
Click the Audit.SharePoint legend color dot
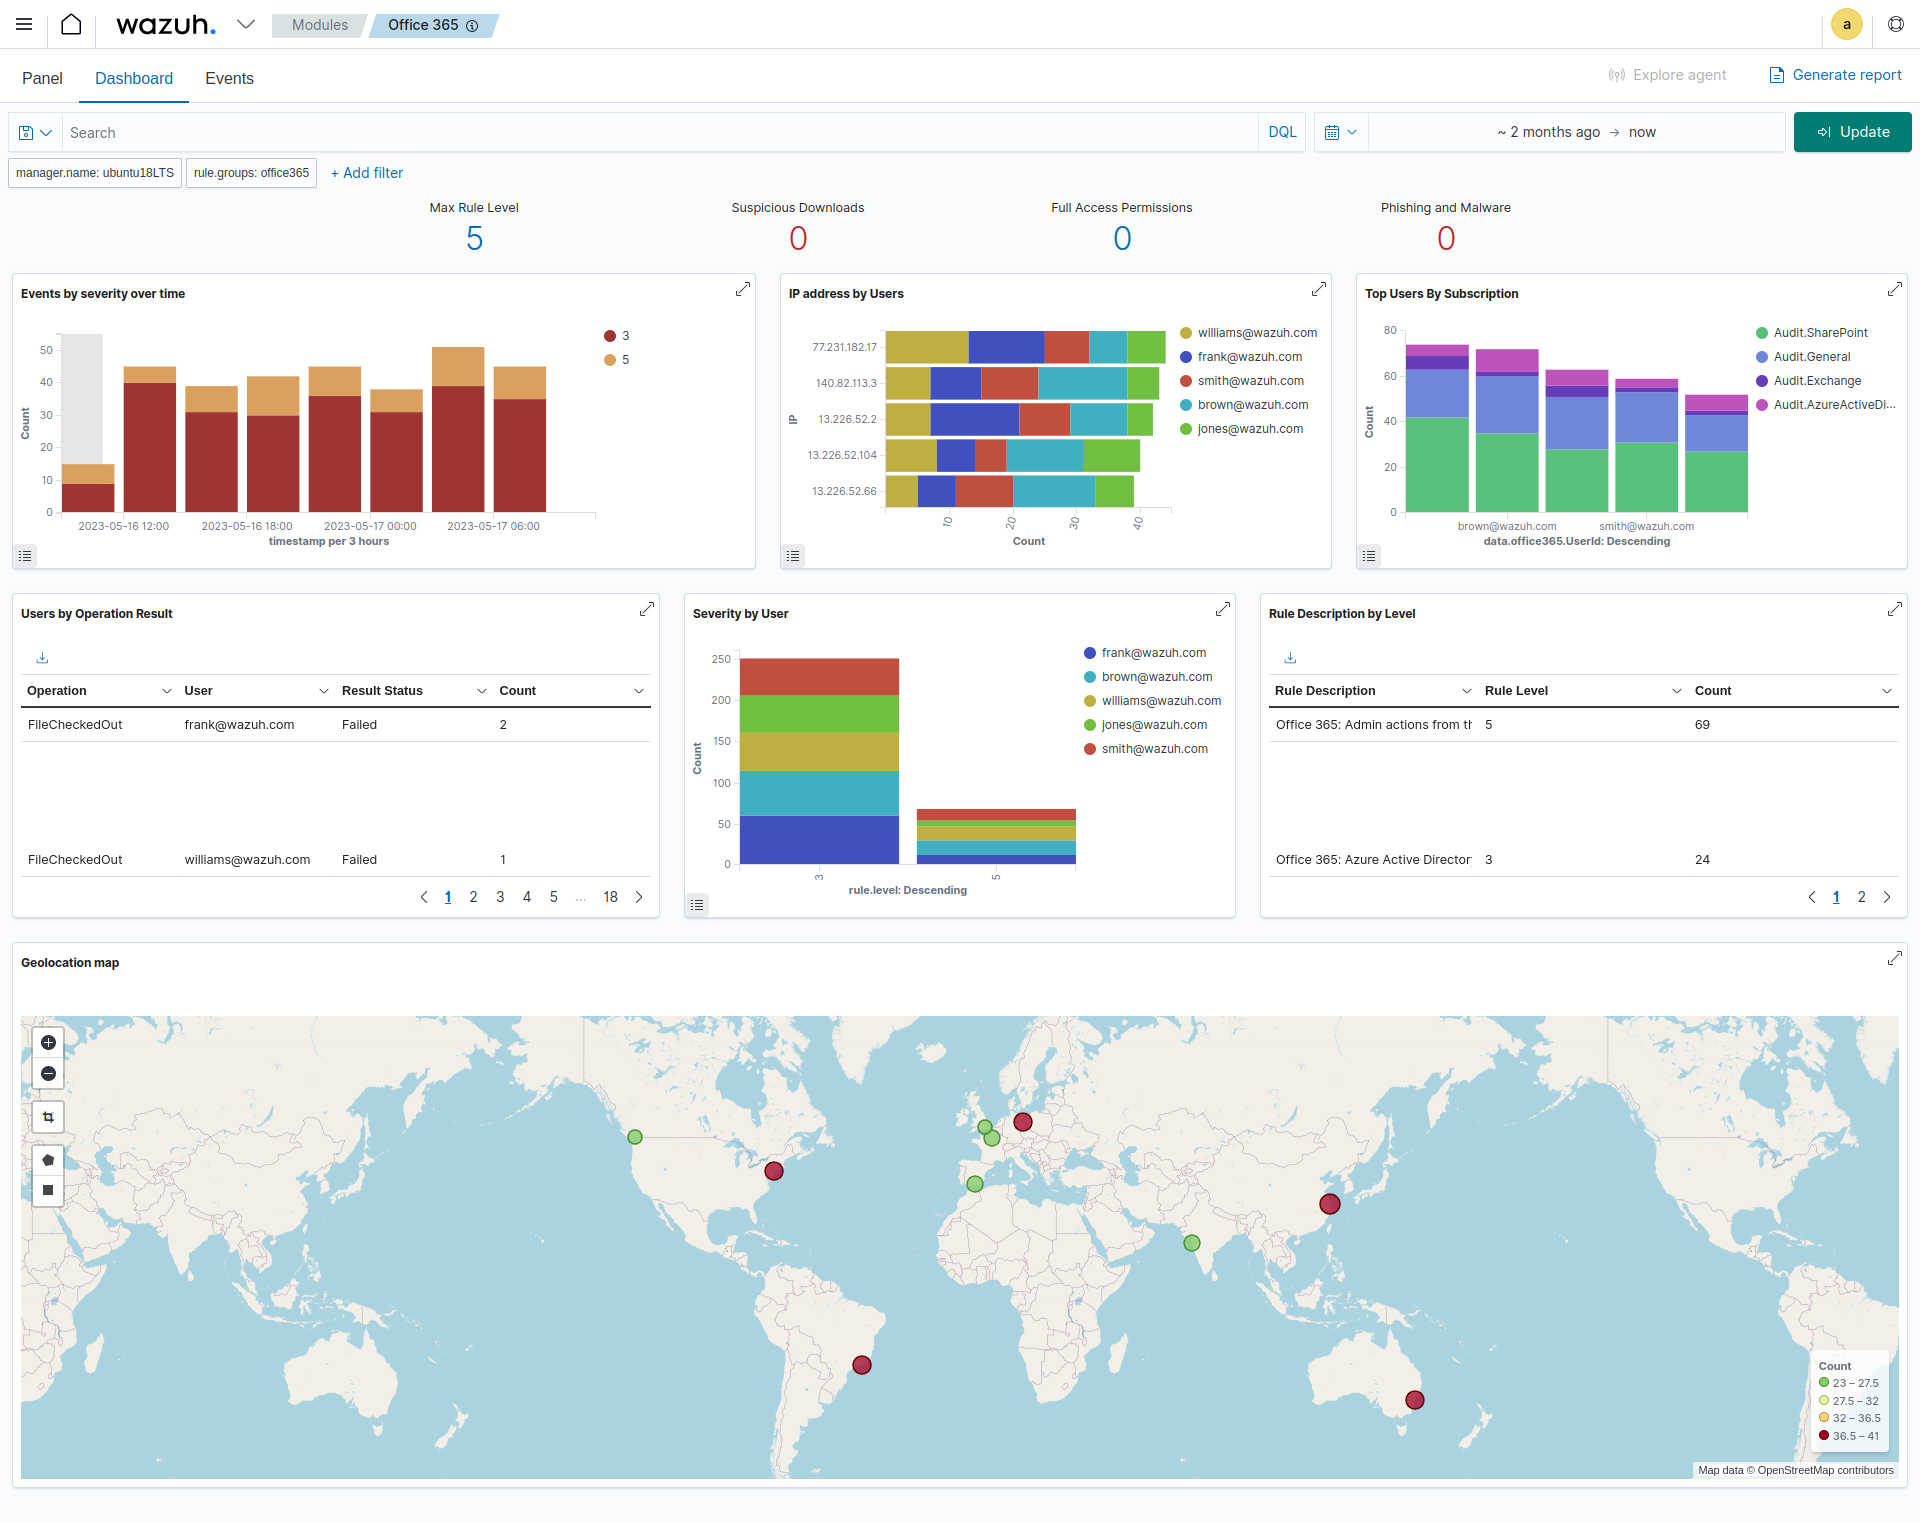(x=1762, y=333)
